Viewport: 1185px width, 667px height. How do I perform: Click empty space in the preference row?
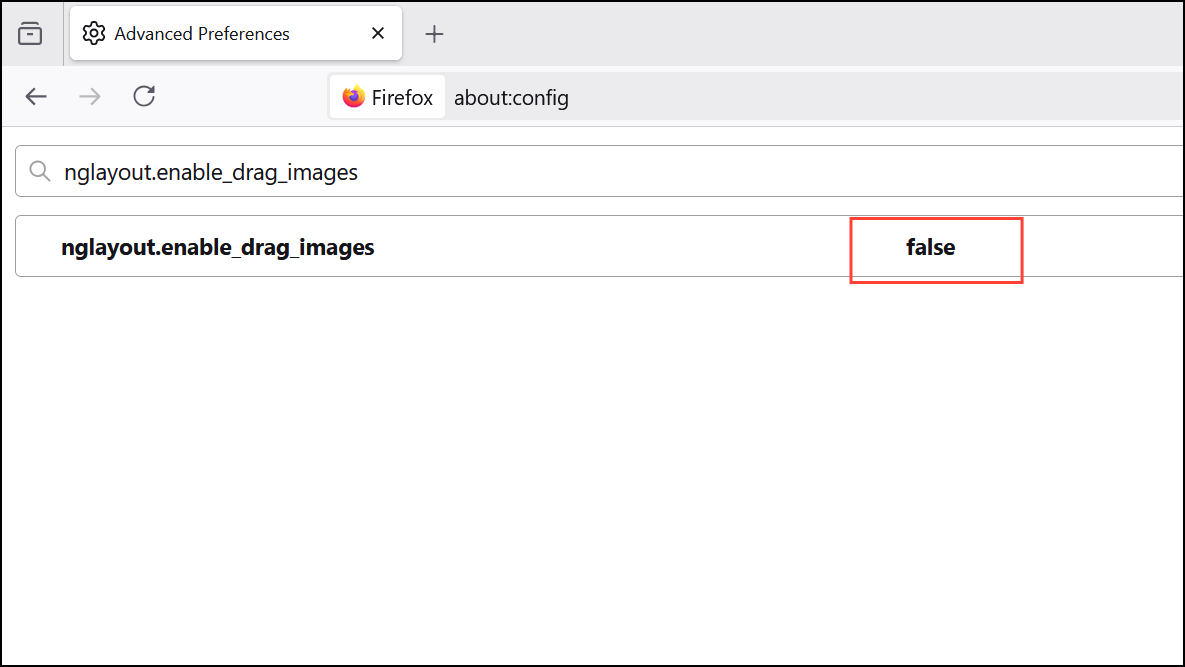pos(620,247)
